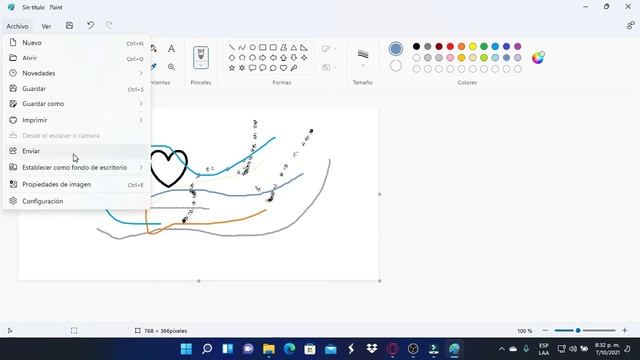Viewport: 640px width, 360px height.
Task: Select the Text tool (A icon)
Action: coord(171,49)
